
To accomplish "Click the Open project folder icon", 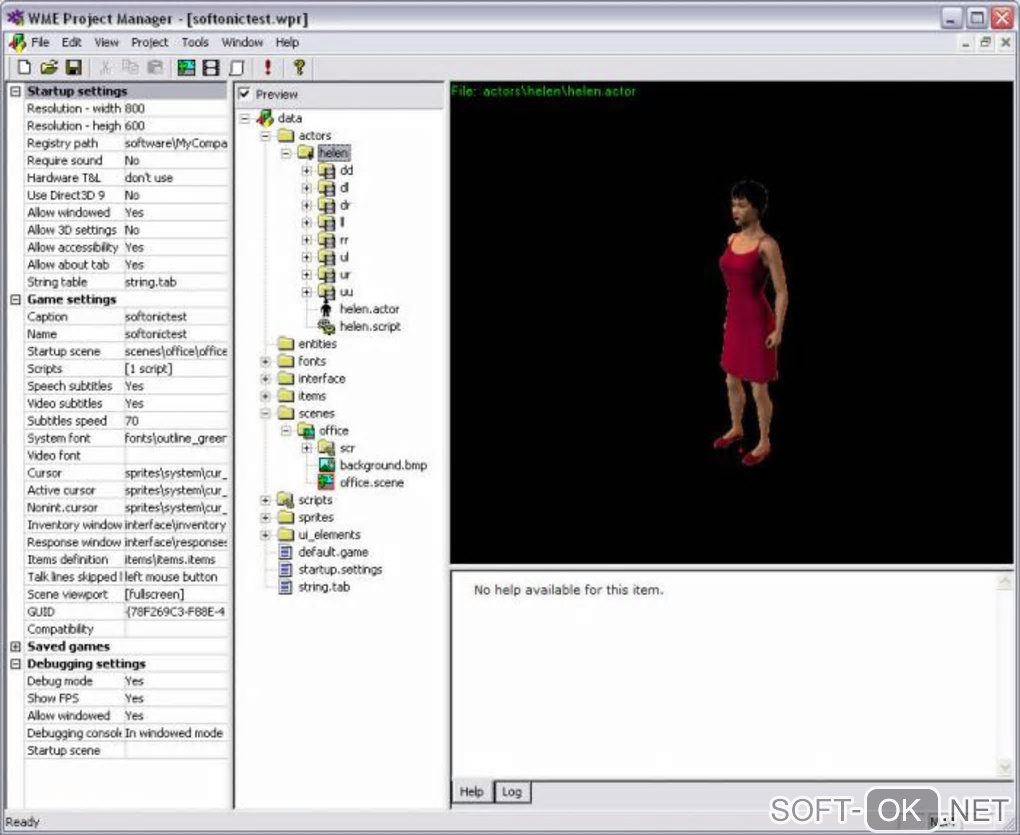I will [x=49, y=67].
